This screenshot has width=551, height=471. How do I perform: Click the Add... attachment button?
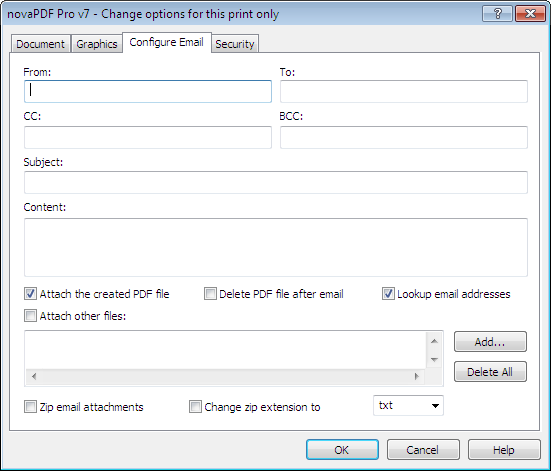click(490, 342)
